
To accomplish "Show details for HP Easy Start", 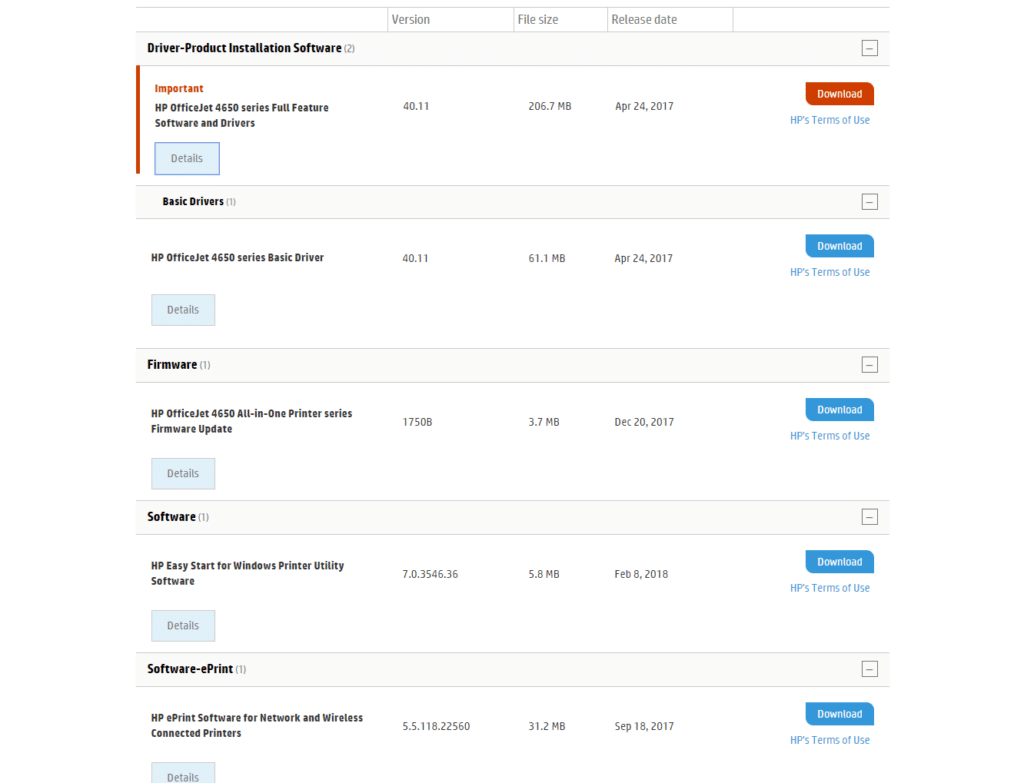I will click(x=182, y=625).
